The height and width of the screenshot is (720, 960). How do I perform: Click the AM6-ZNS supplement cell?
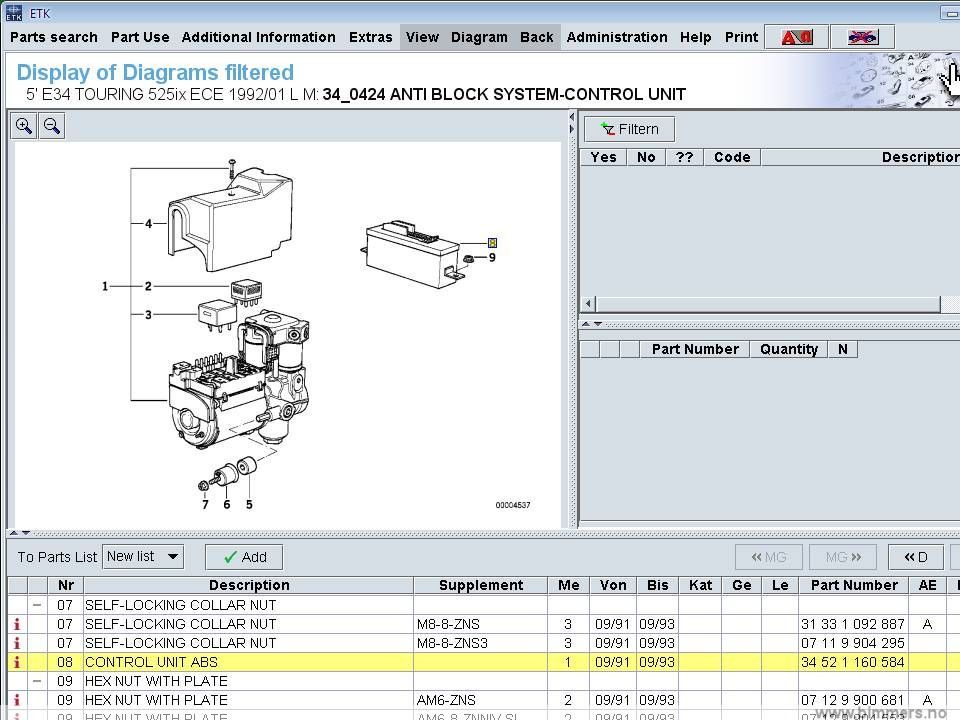[x=481, y=700]
